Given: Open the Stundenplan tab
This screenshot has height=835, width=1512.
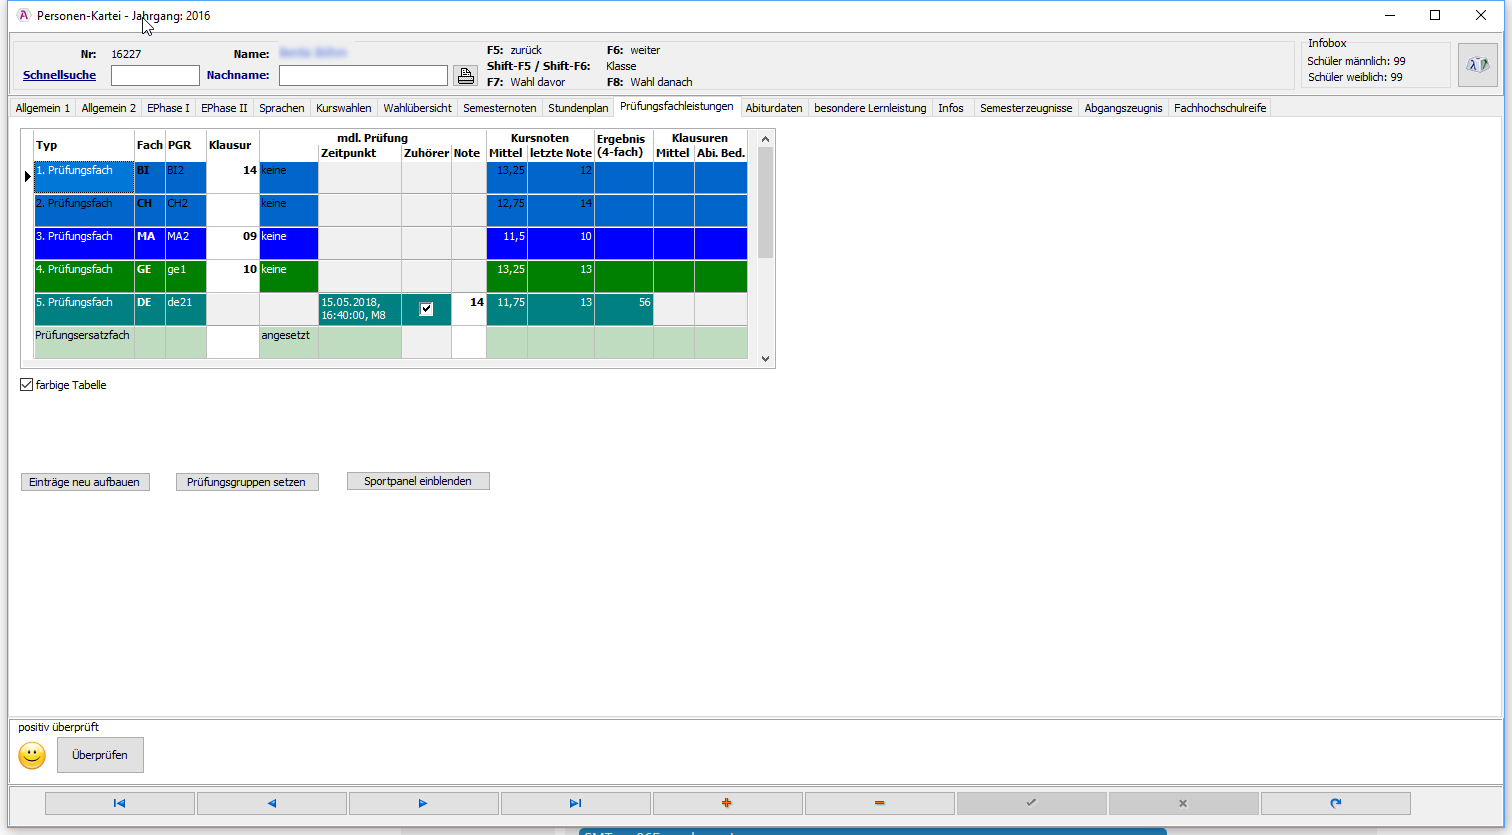Looking at the screenshot, I should click(x=578, y=108).
